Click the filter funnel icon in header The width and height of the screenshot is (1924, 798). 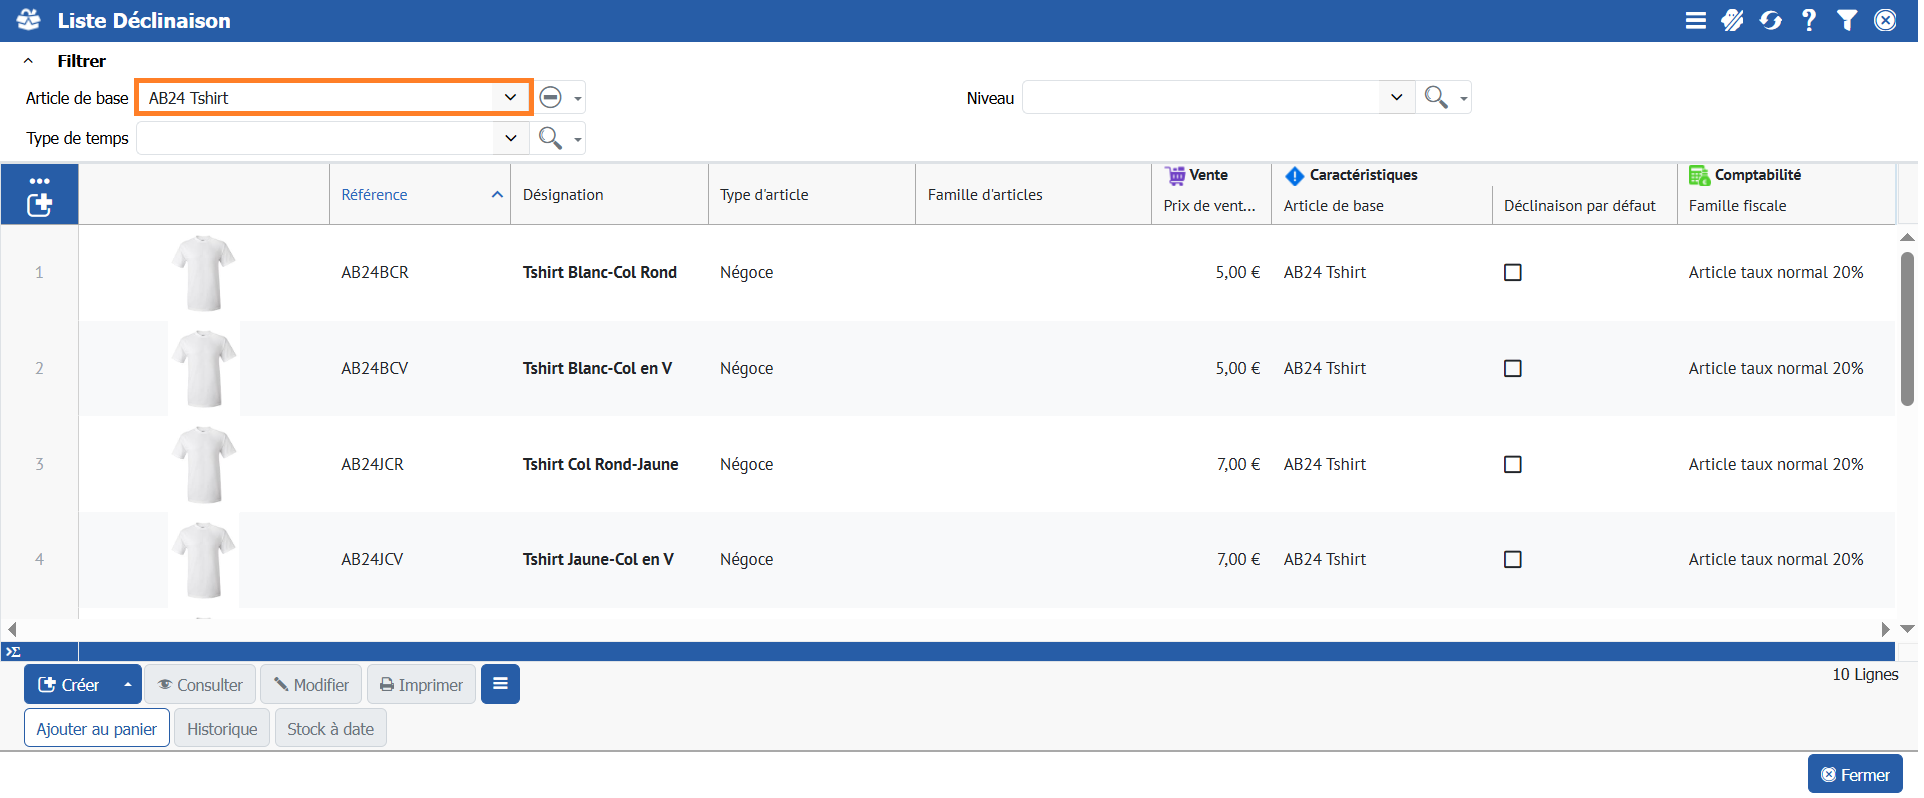(1846, 20)
